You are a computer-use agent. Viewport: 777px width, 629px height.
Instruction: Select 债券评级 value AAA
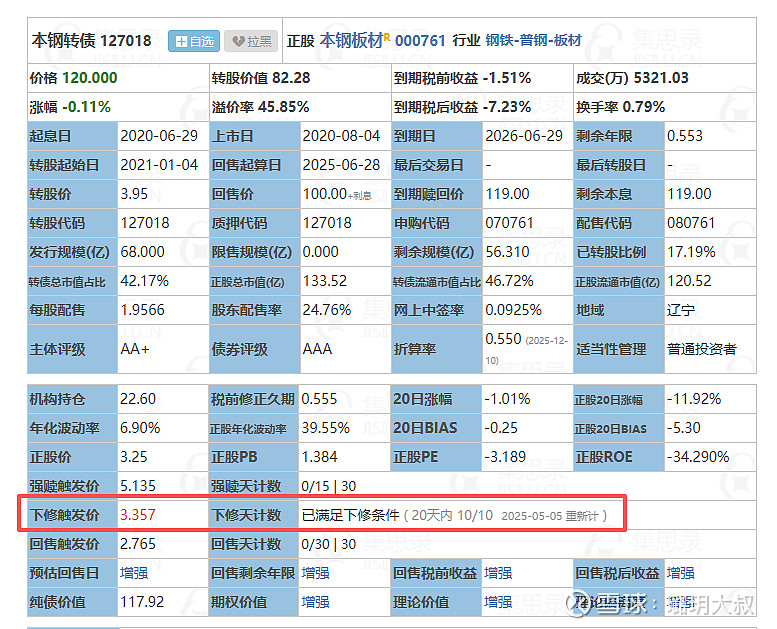(317, 349)
